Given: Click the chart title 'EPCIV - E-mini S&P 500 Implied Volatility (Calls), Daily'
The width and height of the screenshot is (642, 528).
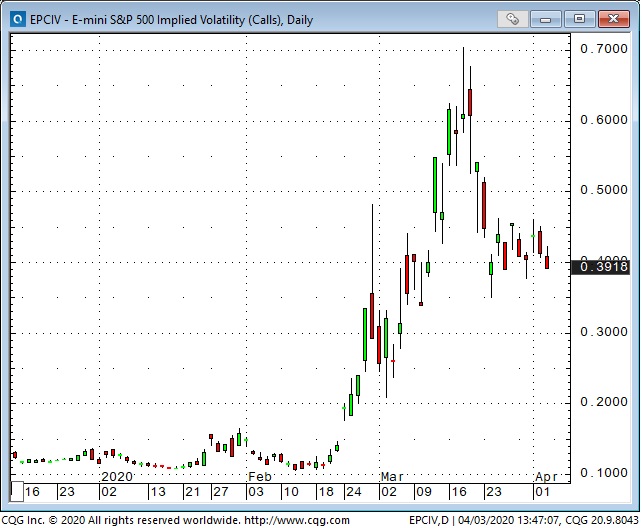Looking at the screenshot, I should tap(172, 20).
